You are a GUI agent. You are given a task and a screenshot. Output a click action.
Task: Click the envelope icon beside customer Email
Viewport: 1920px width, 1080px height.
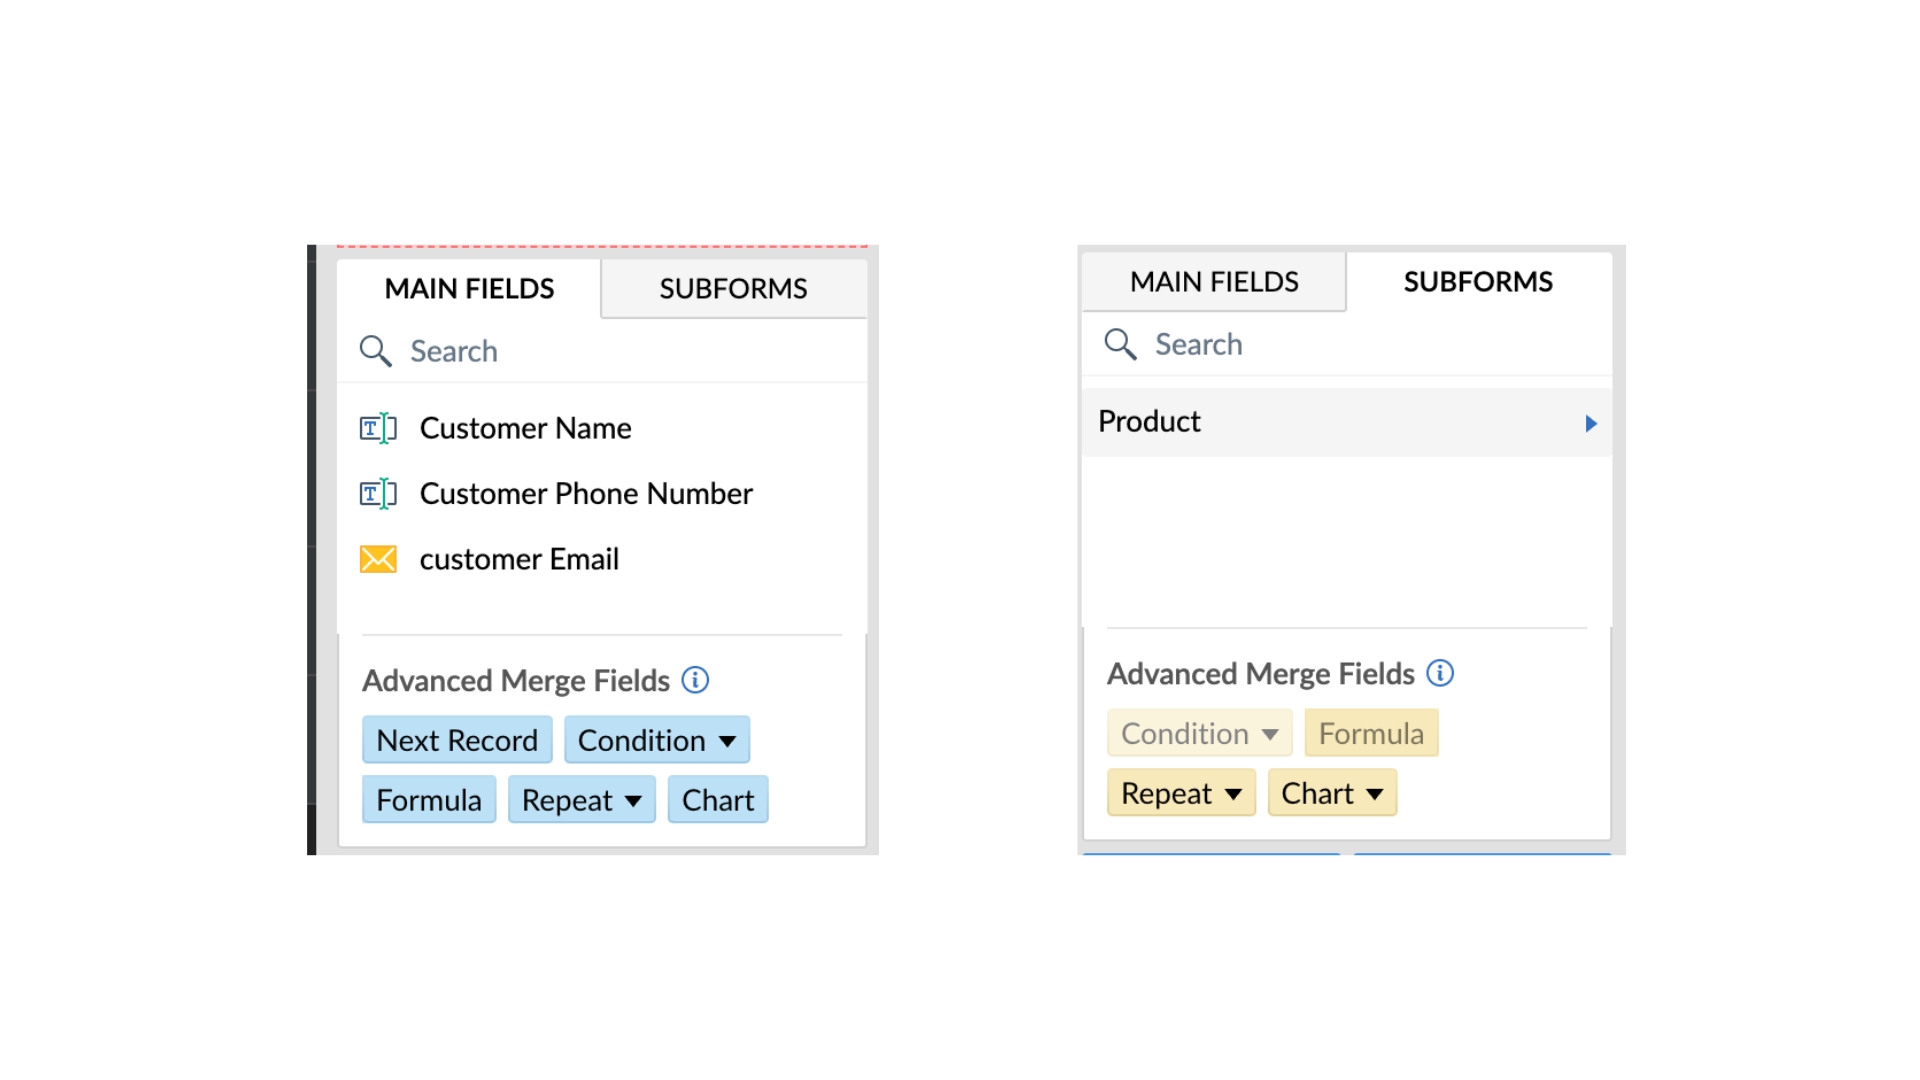click(x=378, y=559)
